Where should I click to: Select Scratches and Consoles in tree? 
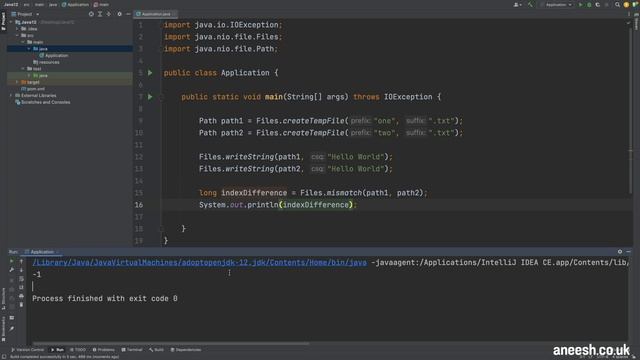pyautogui.click(x=42, y=102)
